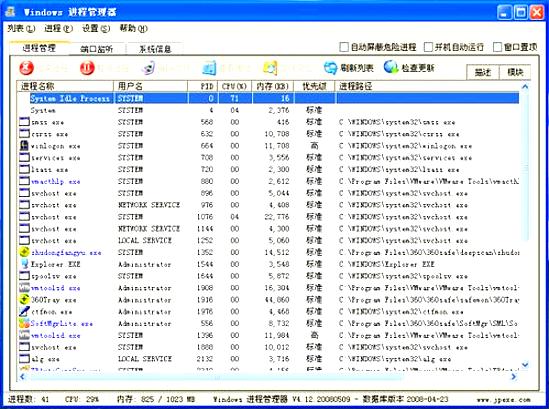
Task: Click the red pause-process toolbar icon
Action: click(x=87, y=68)
